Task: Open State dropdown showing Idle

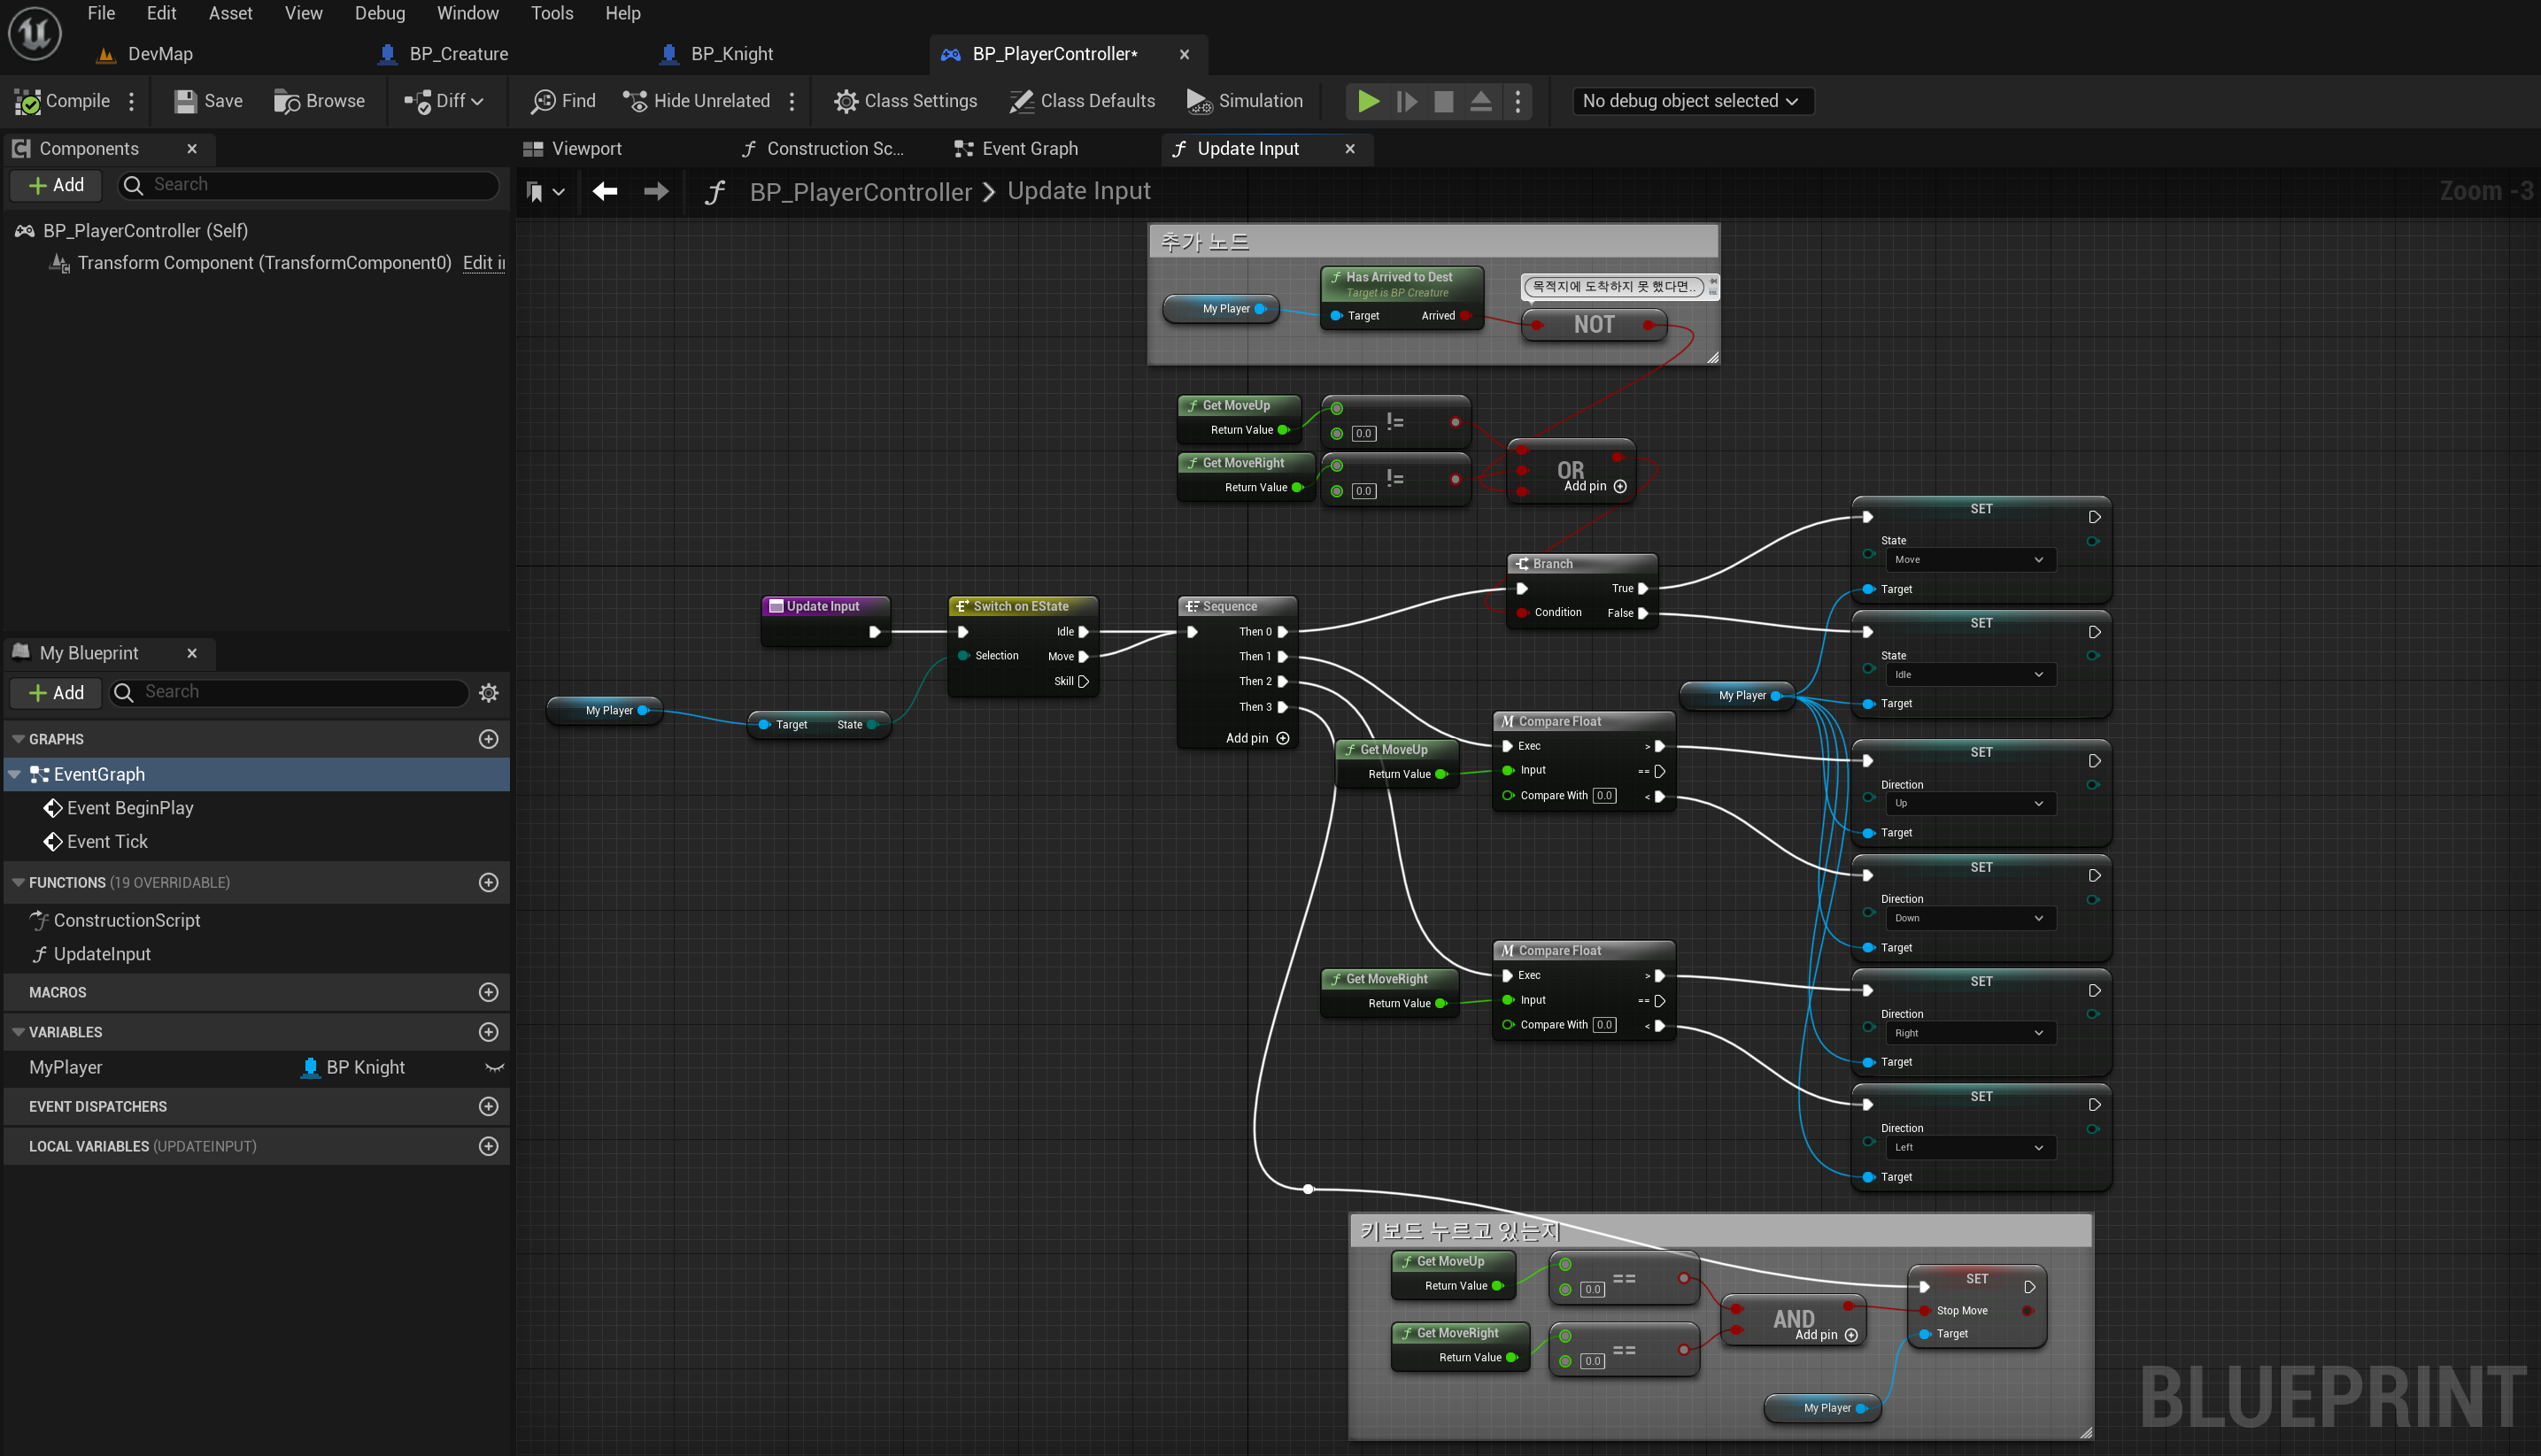Action: coord(1969,674)
